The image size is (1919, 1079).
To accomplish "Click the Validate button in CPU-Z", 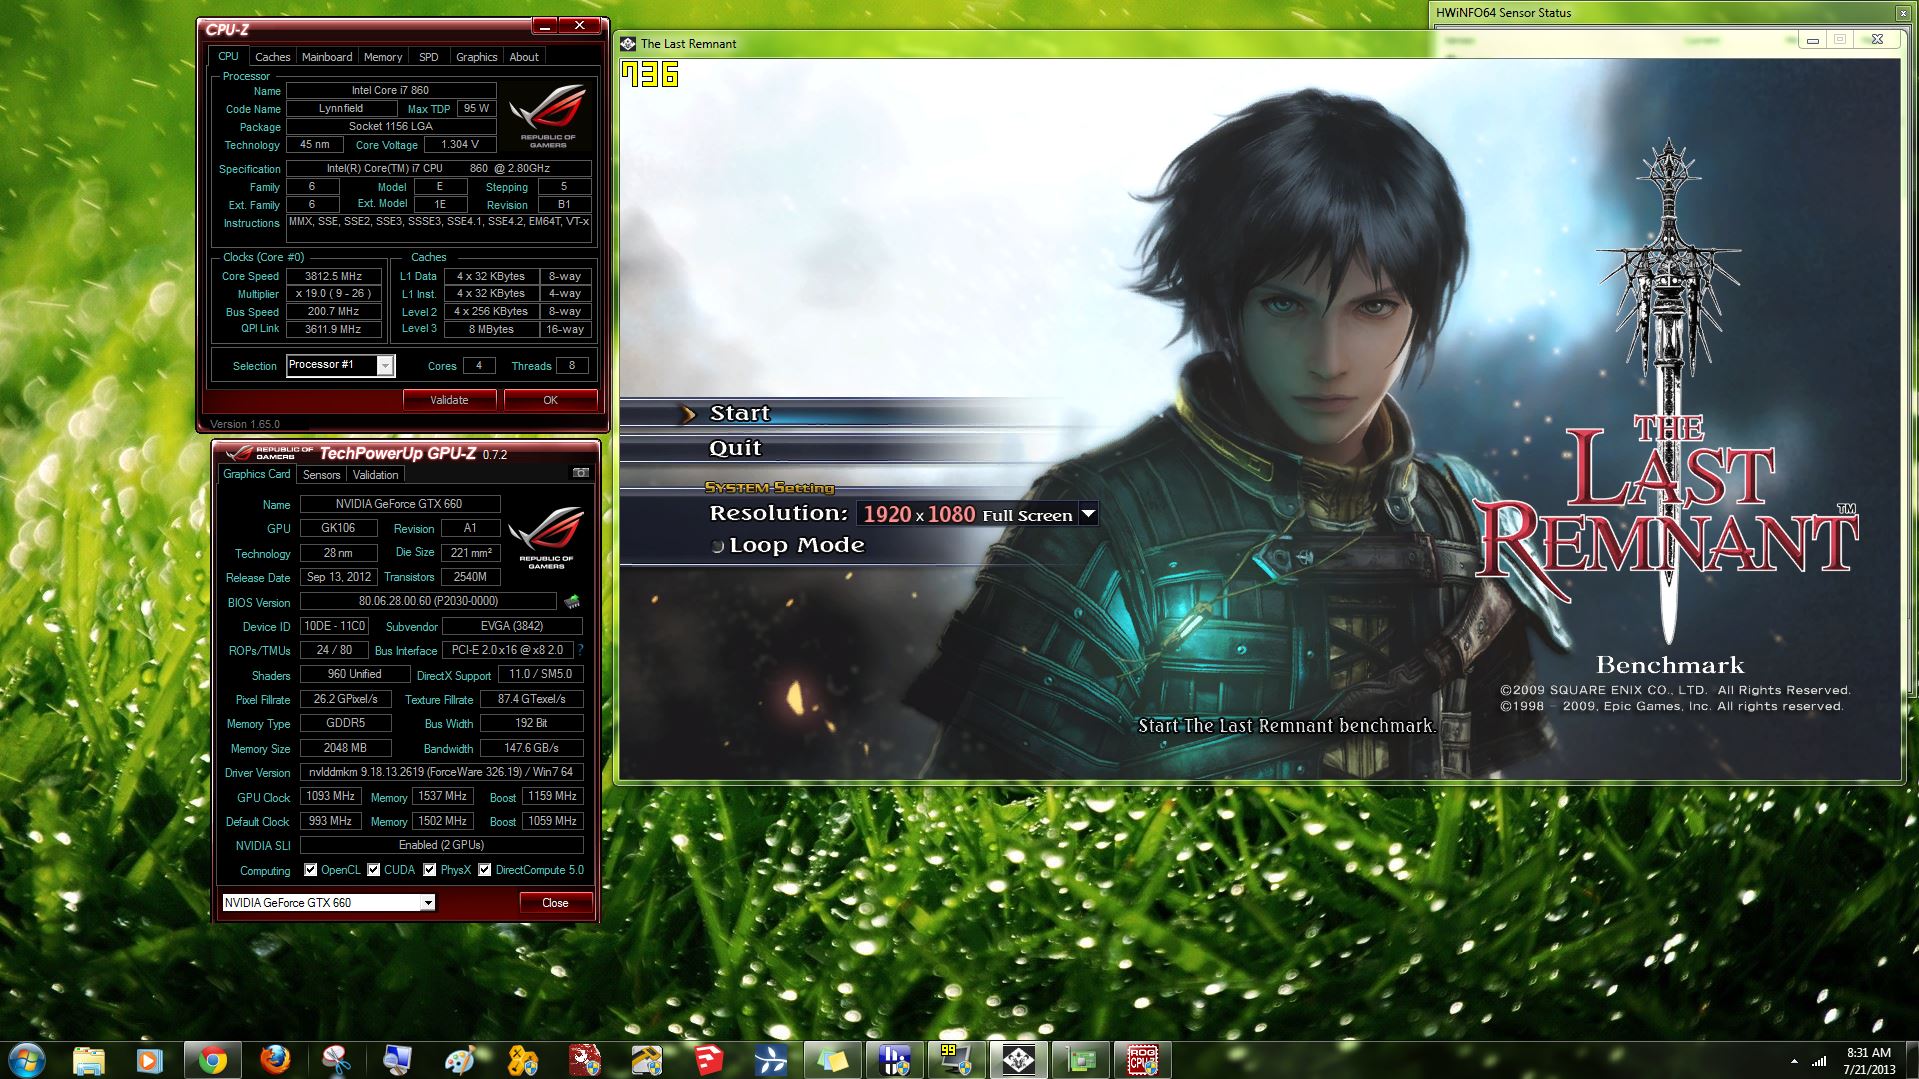I will pos(449,400).
